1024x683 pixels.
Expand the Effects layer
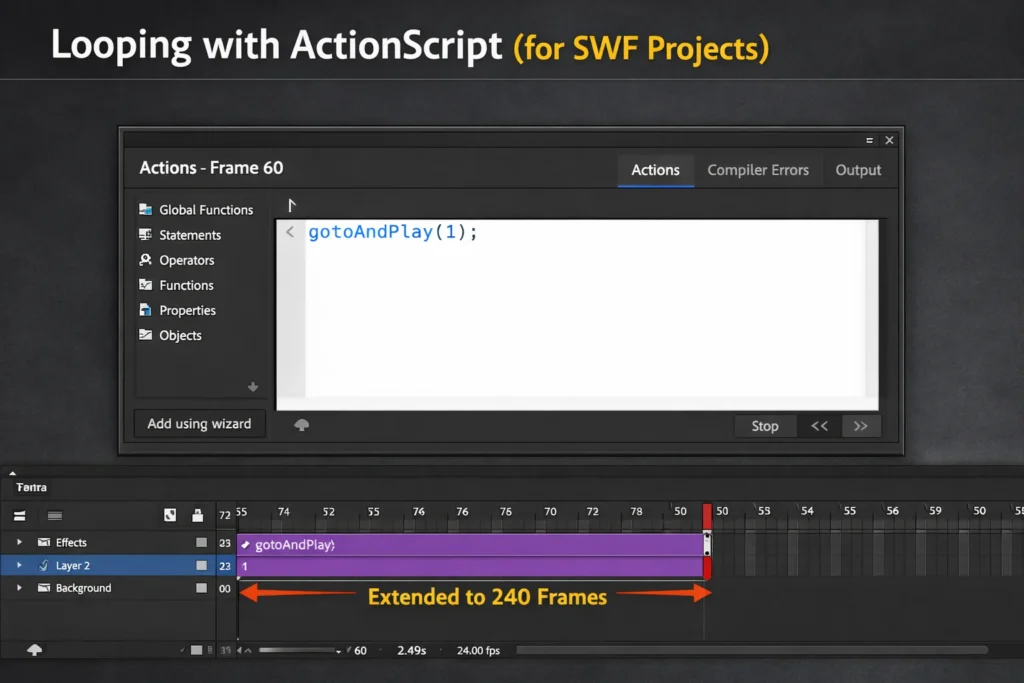pos(19,542)
